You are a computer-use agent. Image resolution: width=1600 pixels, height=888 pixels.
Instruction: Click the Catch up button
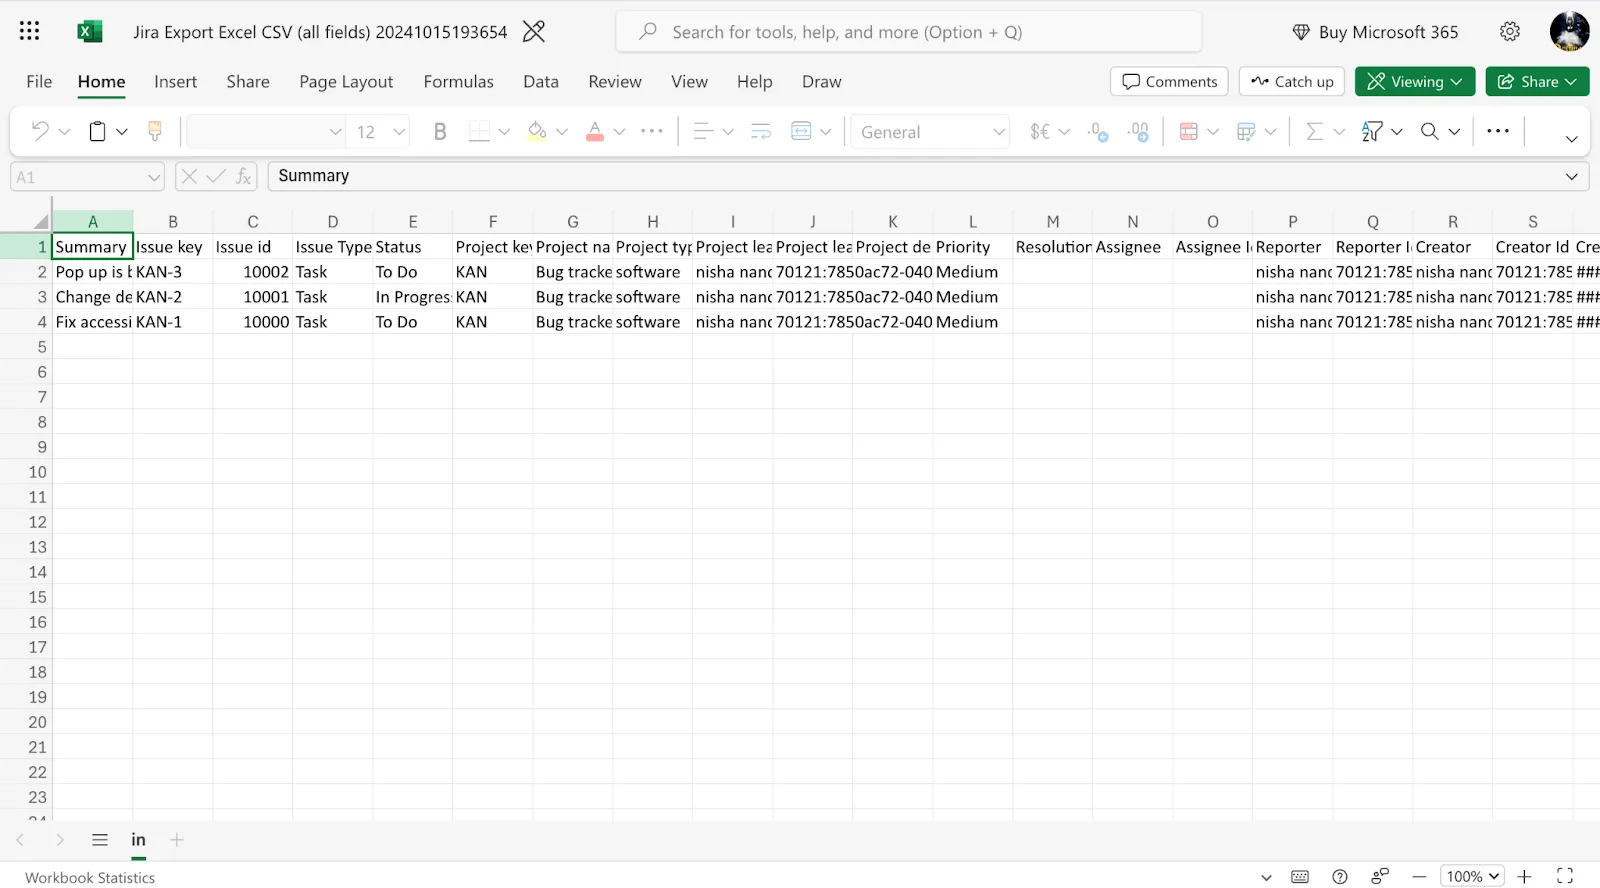1292,81
